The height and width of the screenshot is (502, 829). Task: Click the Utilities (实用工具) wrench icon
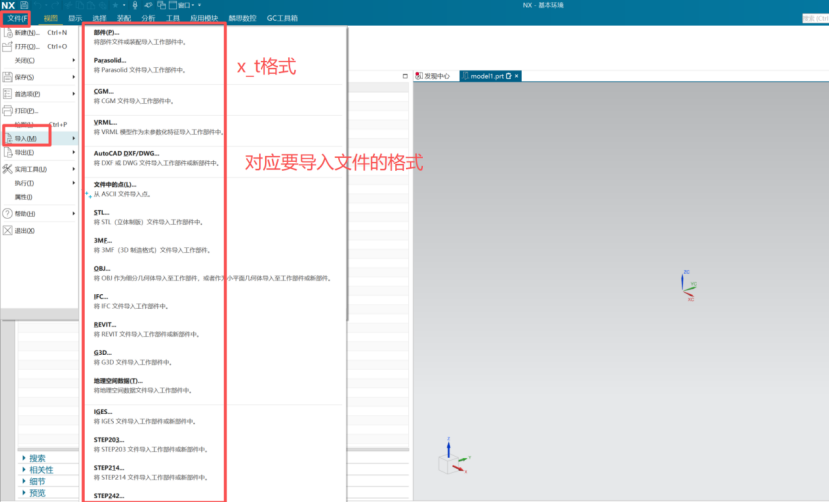7,169
